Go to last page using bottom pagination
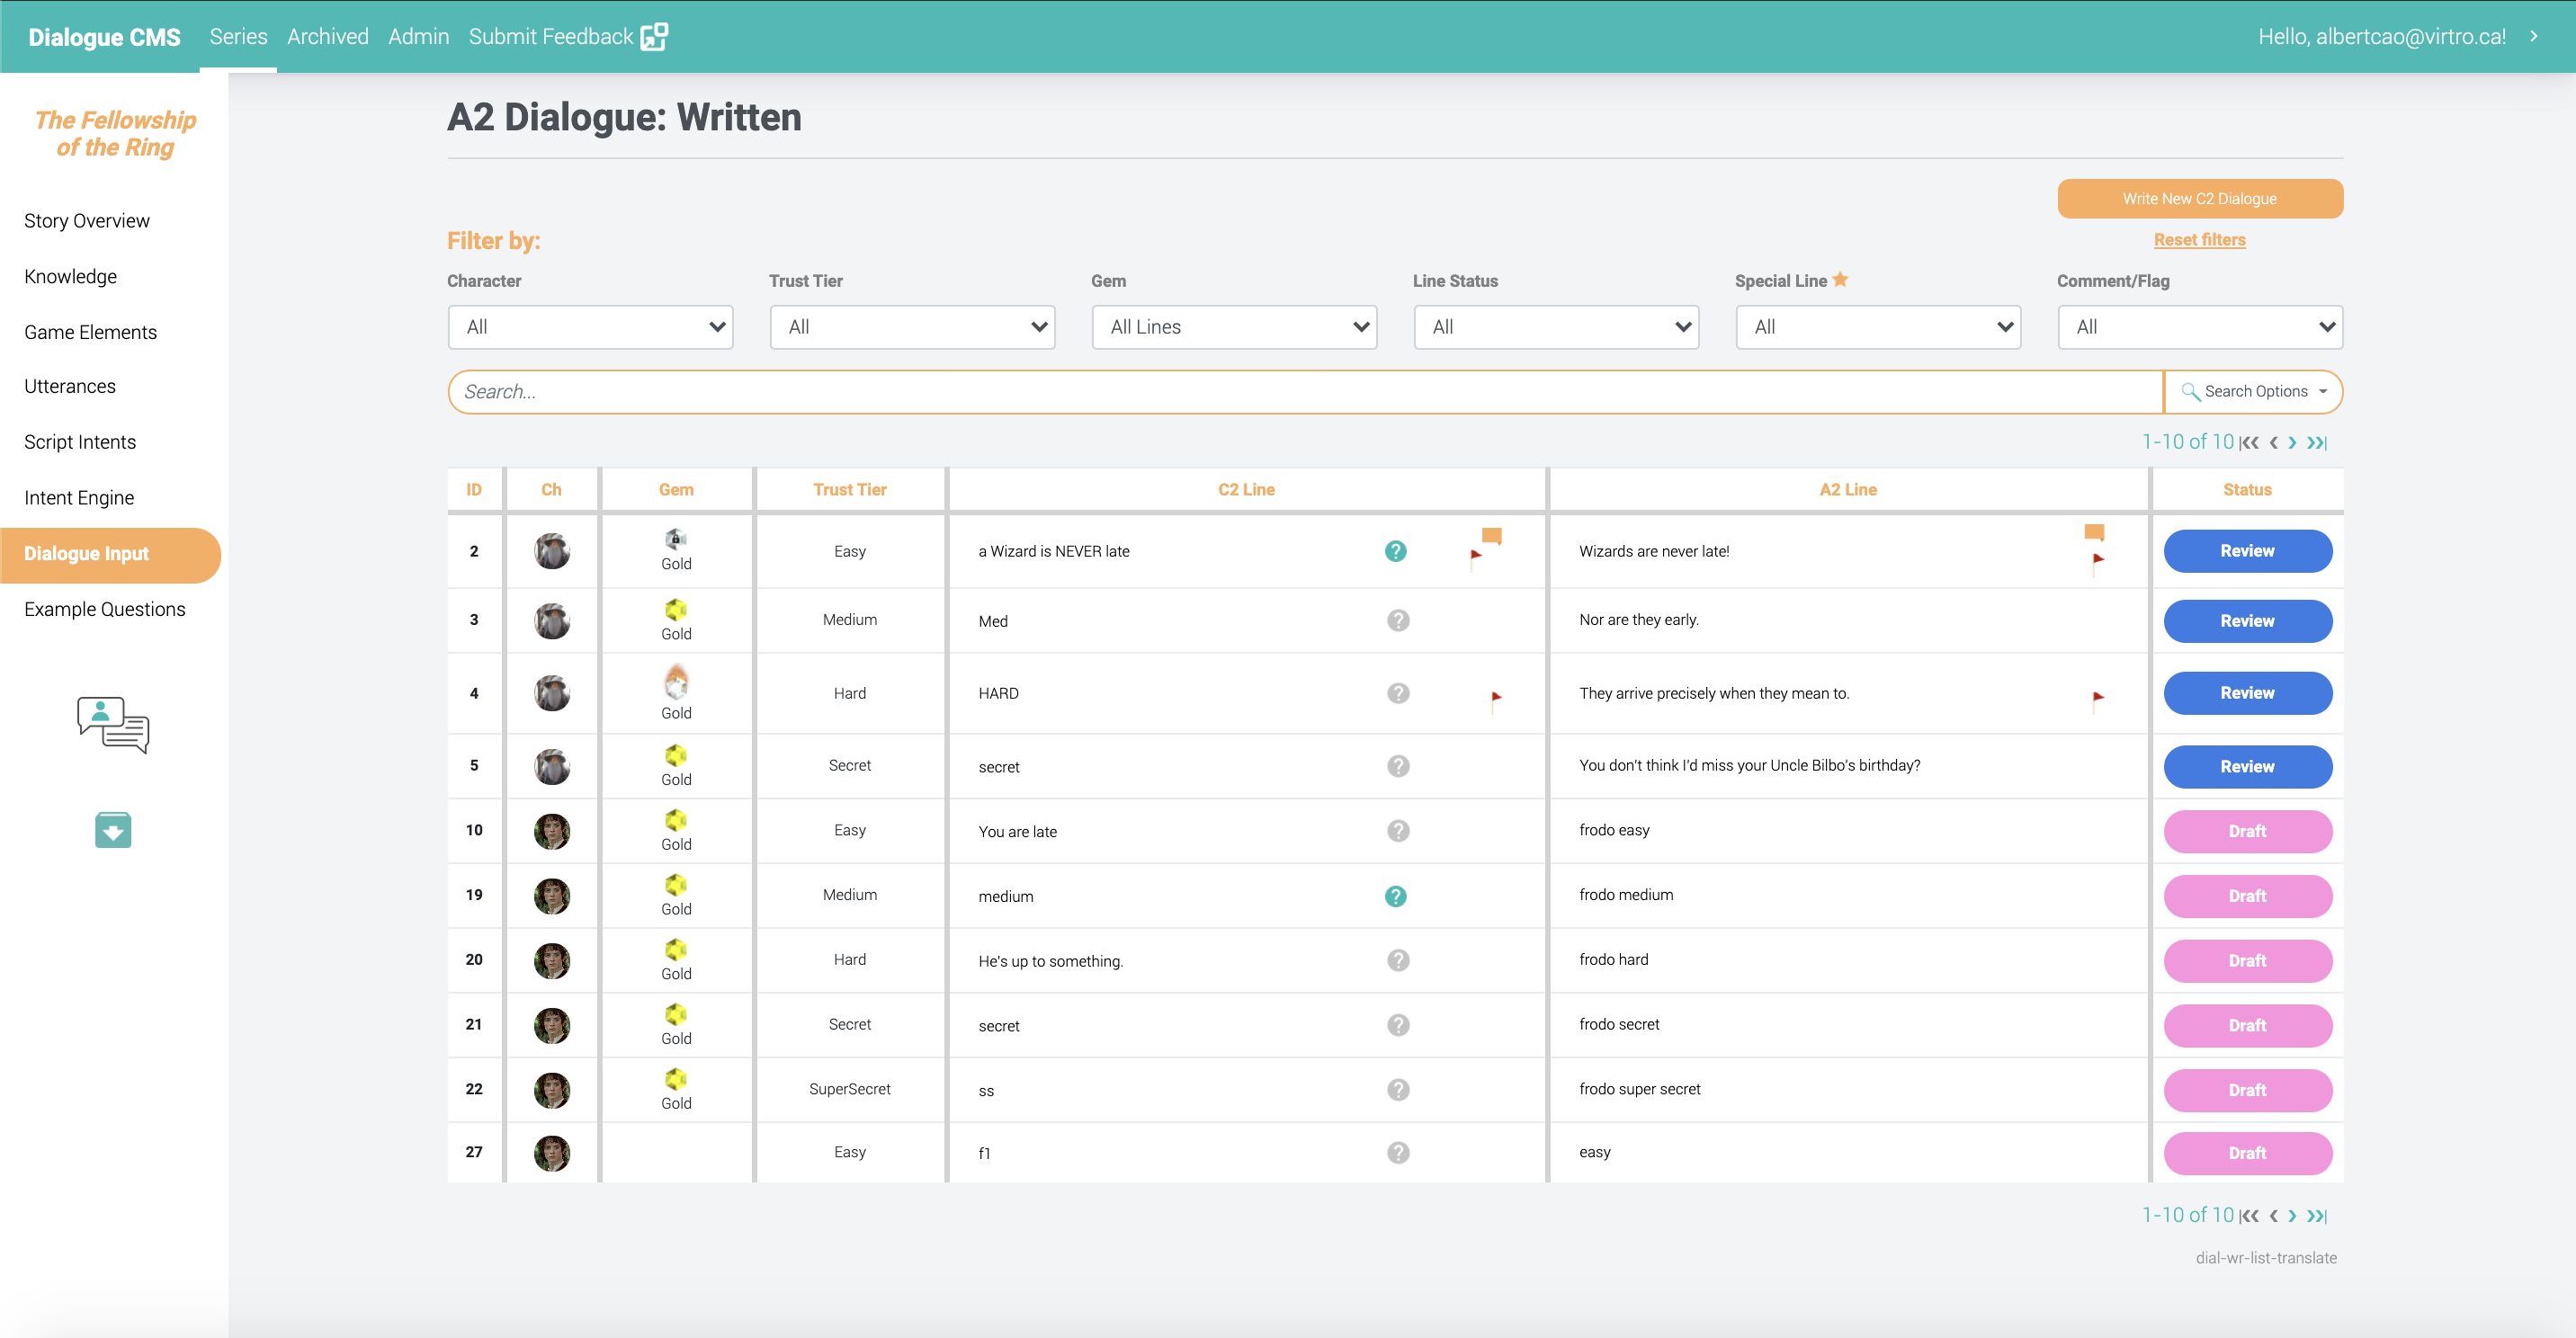The image size is (2576, 1338). click(x=2317, y=1216)
